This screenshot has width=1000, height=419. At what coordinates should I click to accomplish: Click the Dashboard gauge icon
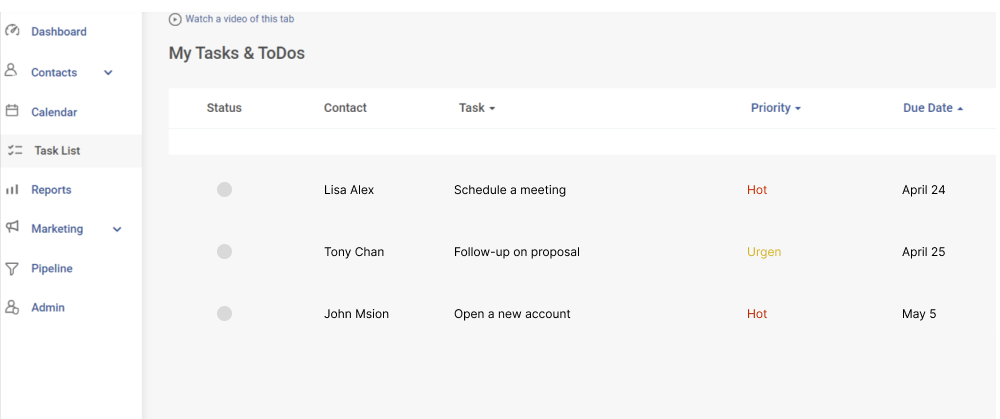(12, 31)
